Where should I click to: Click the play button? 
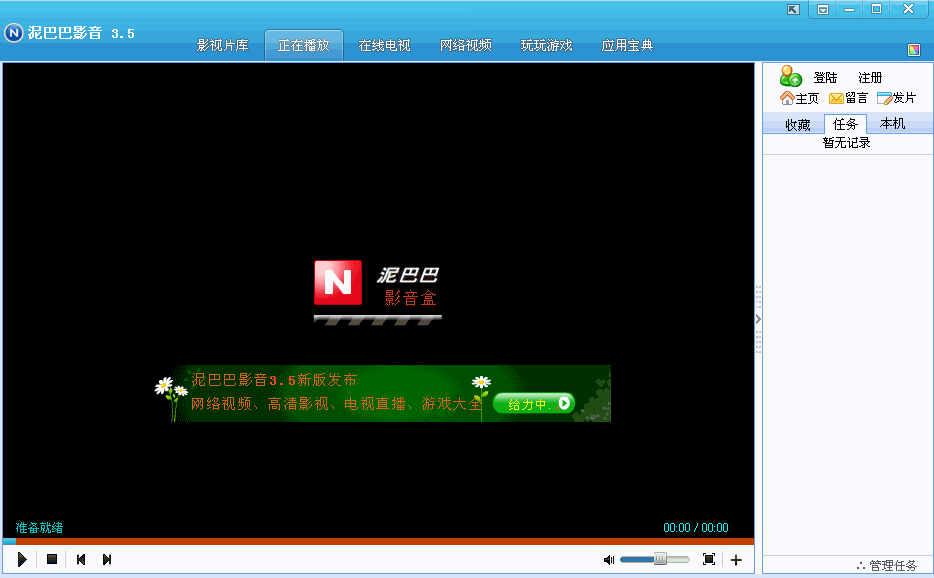coord(22,560)
